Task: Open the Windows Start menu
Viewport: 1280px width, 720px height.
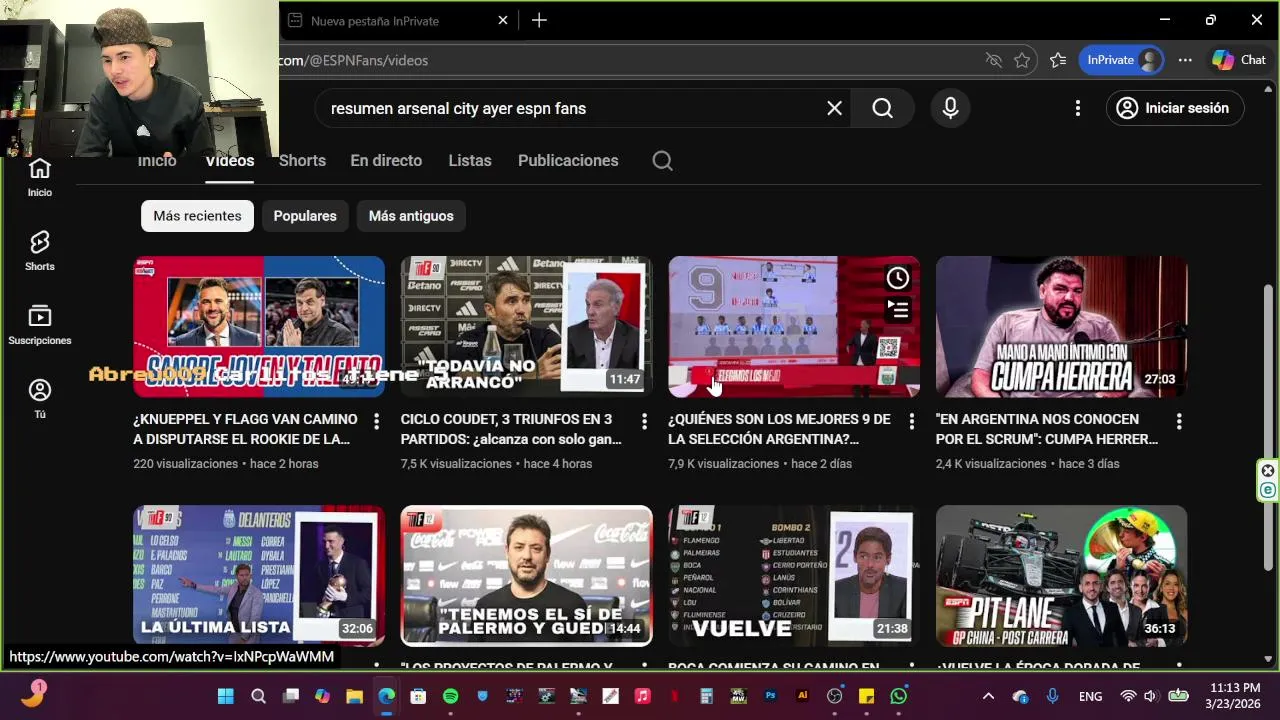Action: click(226, 696)
